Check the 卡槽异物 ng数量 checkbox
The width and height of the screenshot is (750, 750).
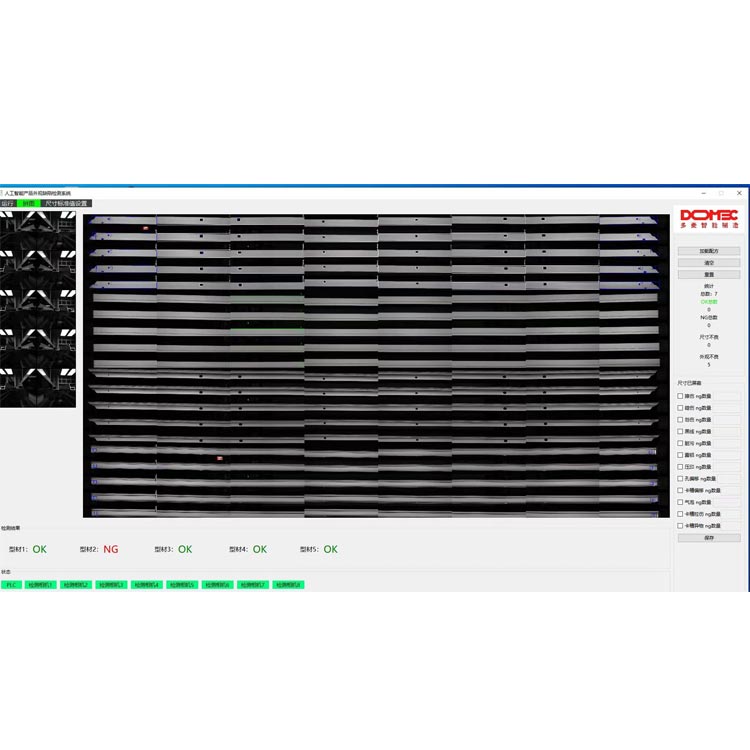(x=681, y=525)
